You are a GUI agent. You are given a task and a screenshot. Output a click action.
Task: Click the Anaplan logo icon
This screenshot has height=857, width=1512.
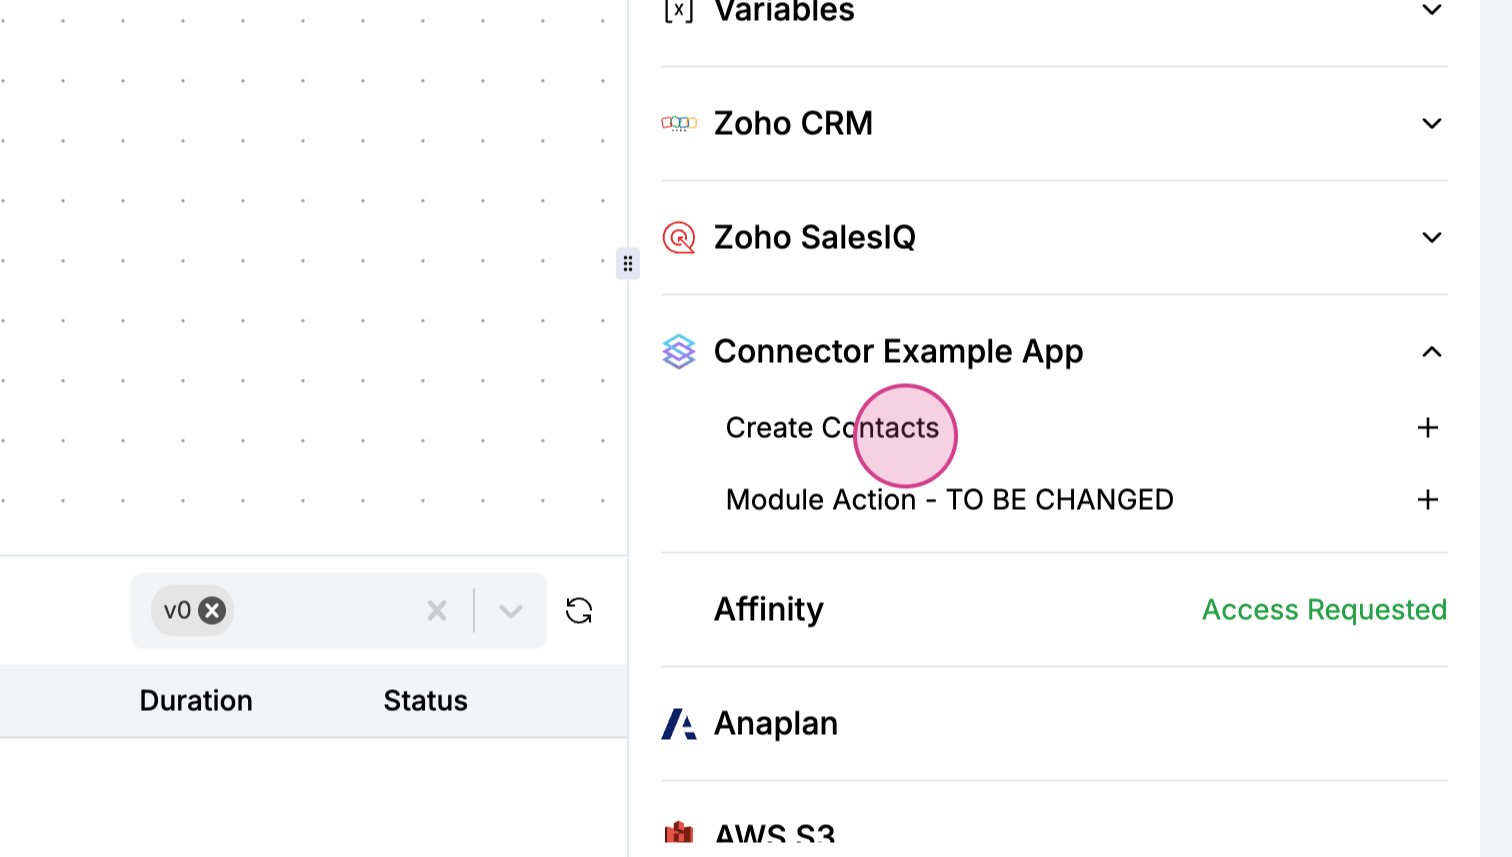click(679, 723)
